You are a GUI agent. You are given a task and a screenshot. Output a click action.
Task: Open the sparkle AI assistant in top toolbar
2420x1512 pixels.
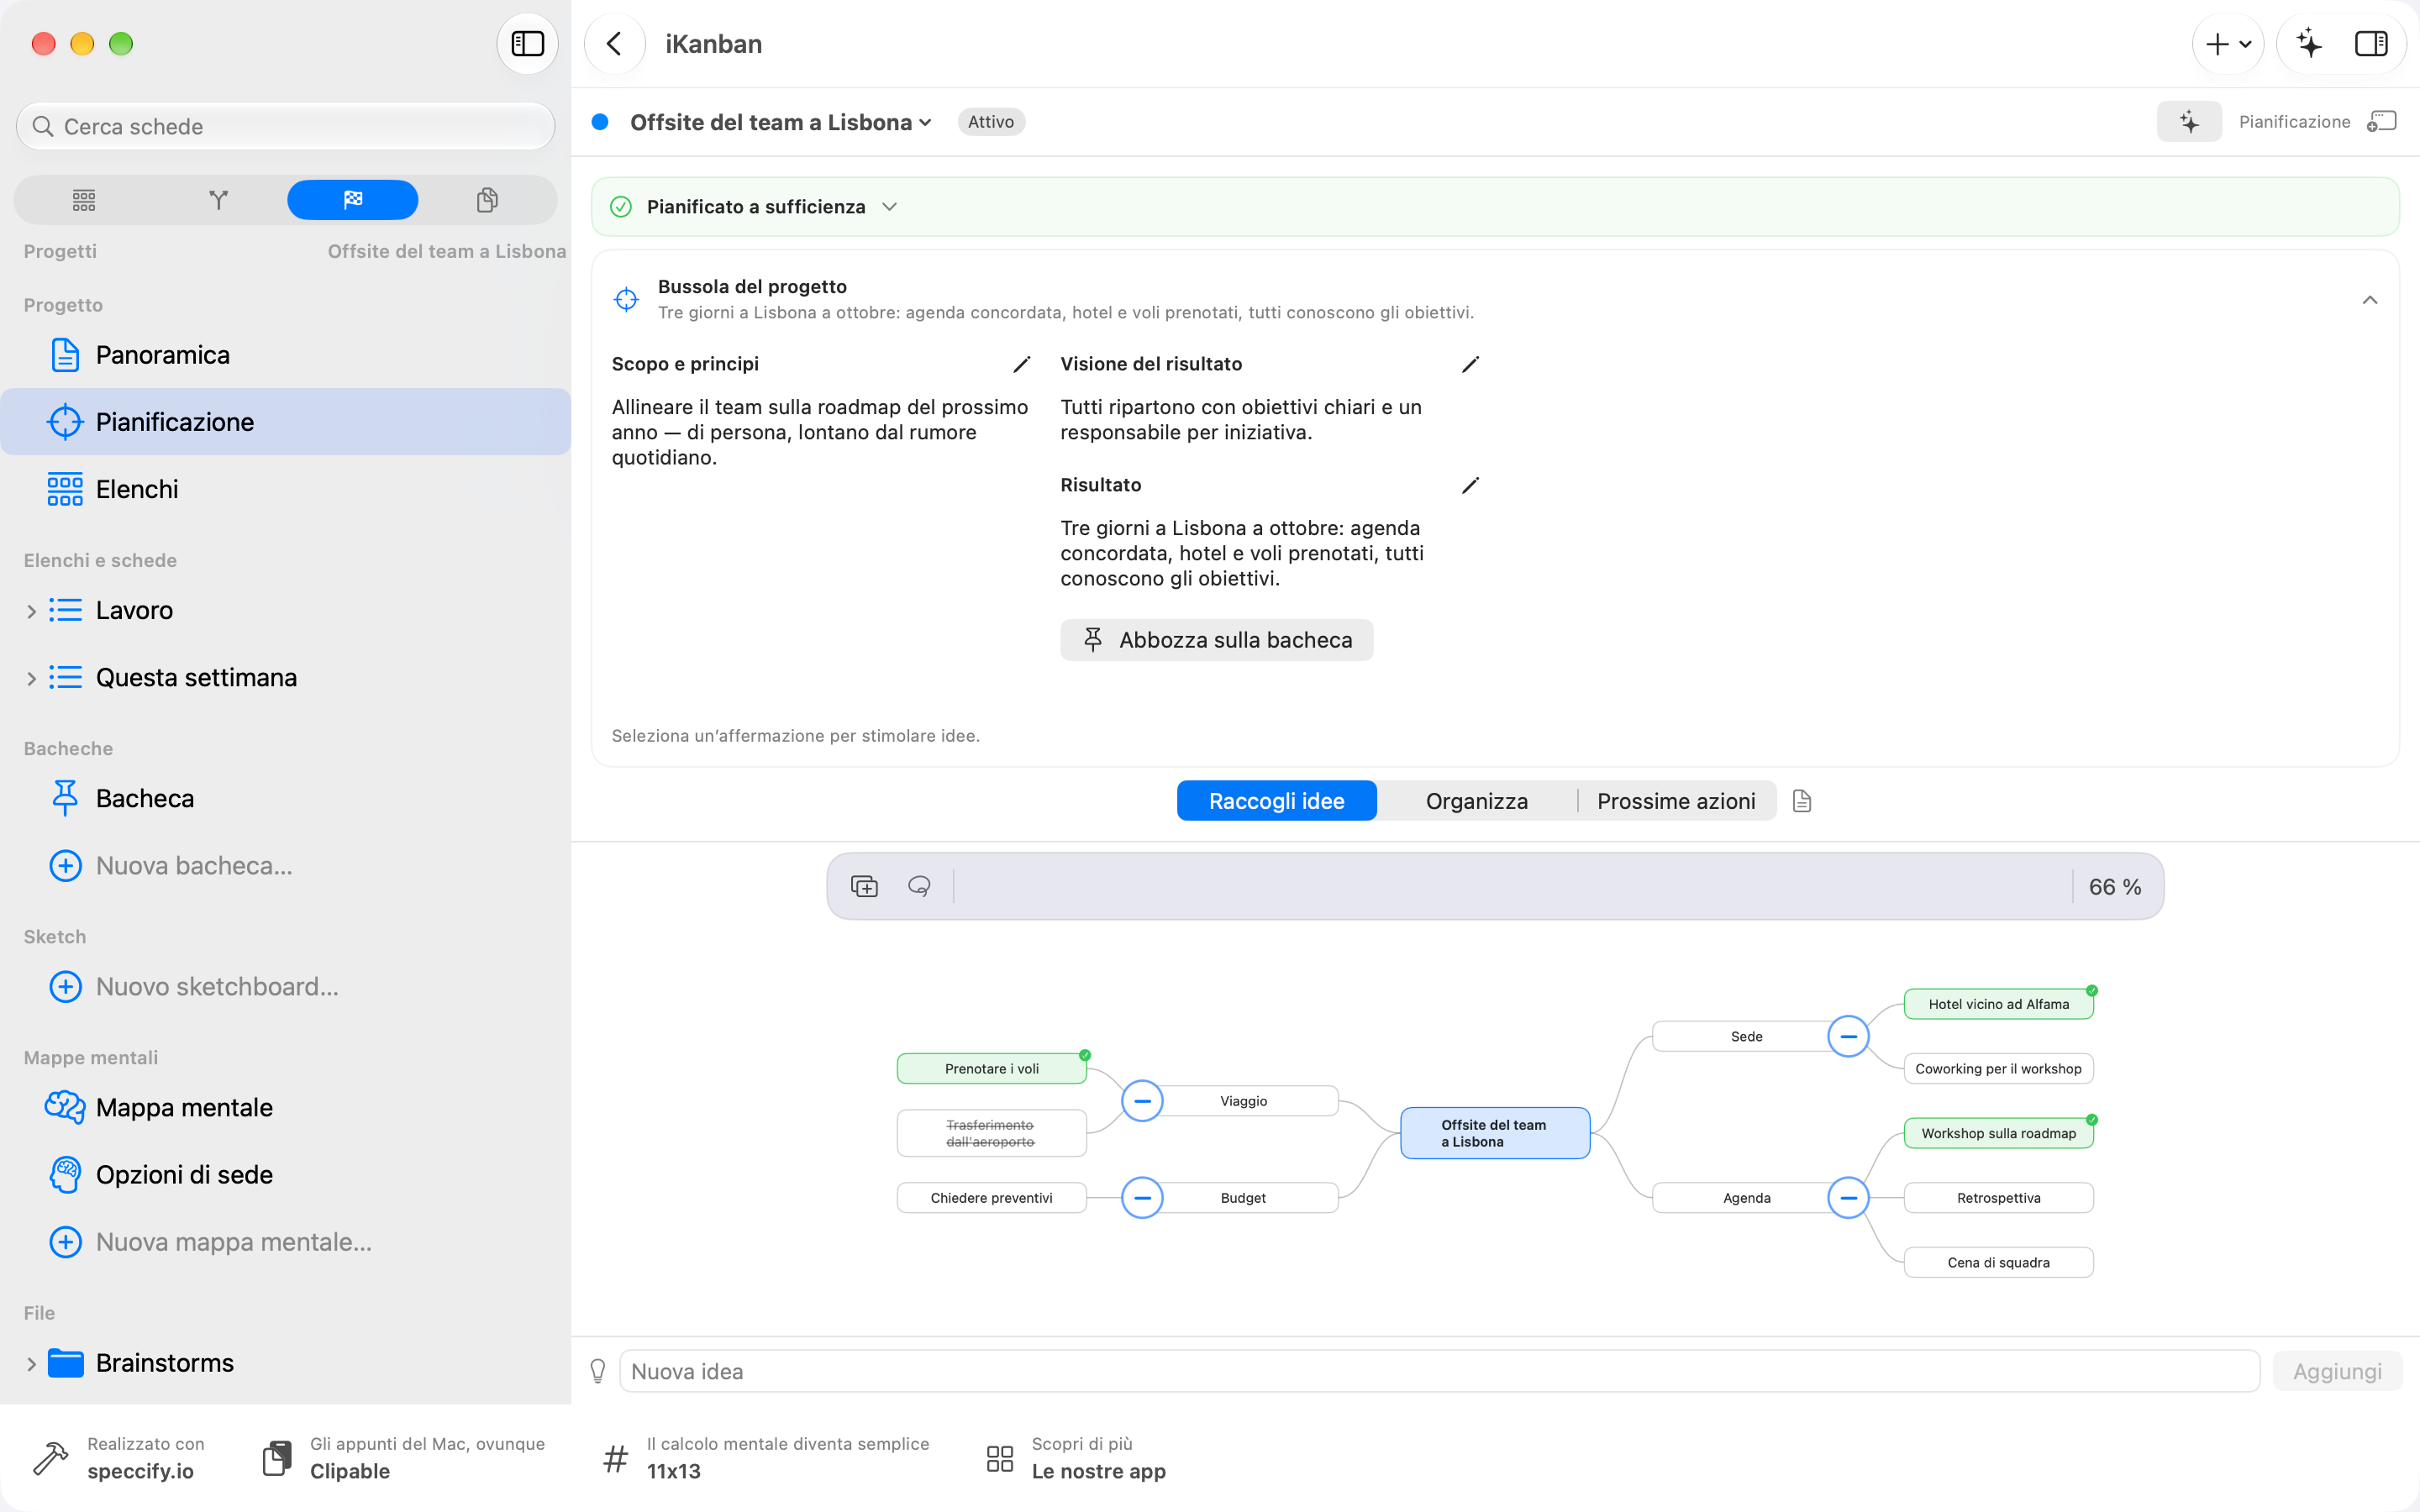coord(2309,44)
